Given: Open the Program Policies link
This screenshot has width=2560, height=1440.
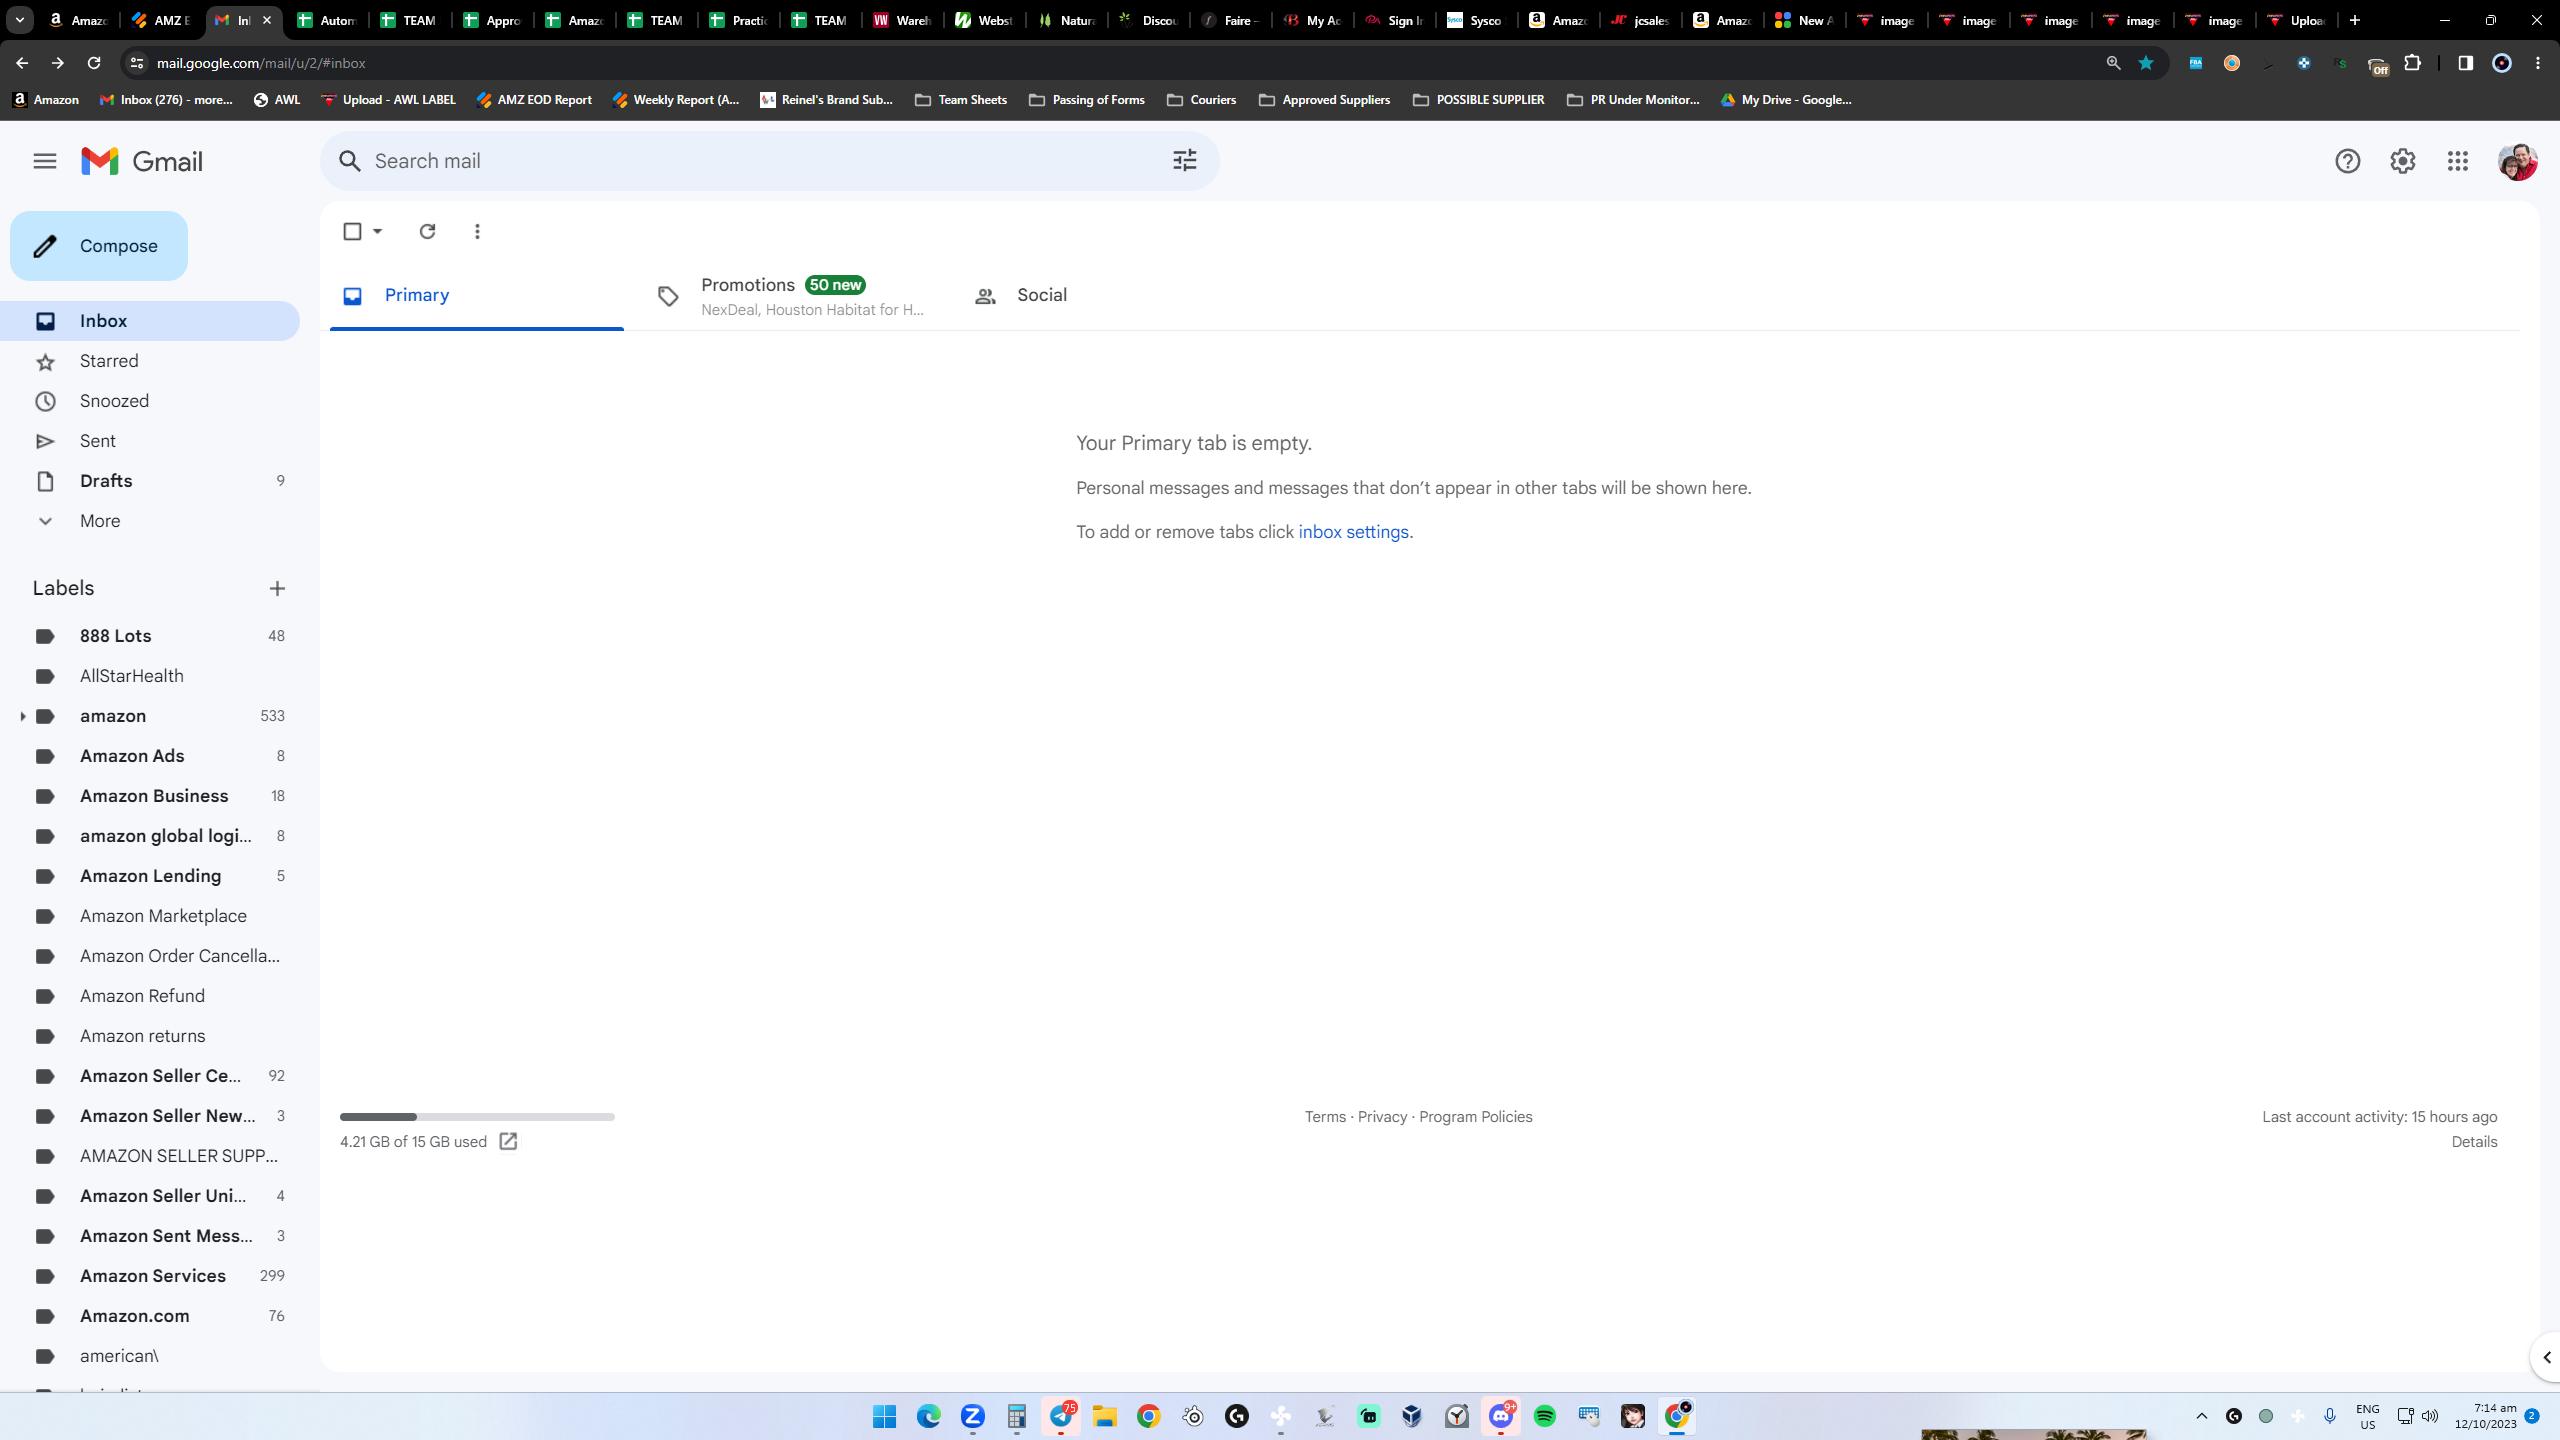Looking at the screenshot, I should coord(1475,1117).
